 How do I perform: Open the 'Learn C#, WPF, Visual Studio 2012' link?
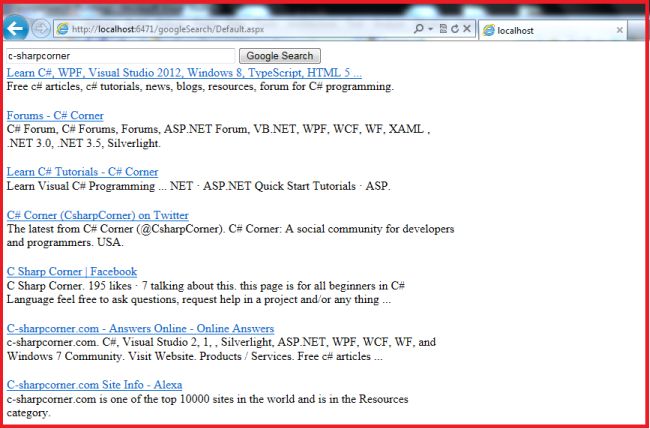coord(184,73)
